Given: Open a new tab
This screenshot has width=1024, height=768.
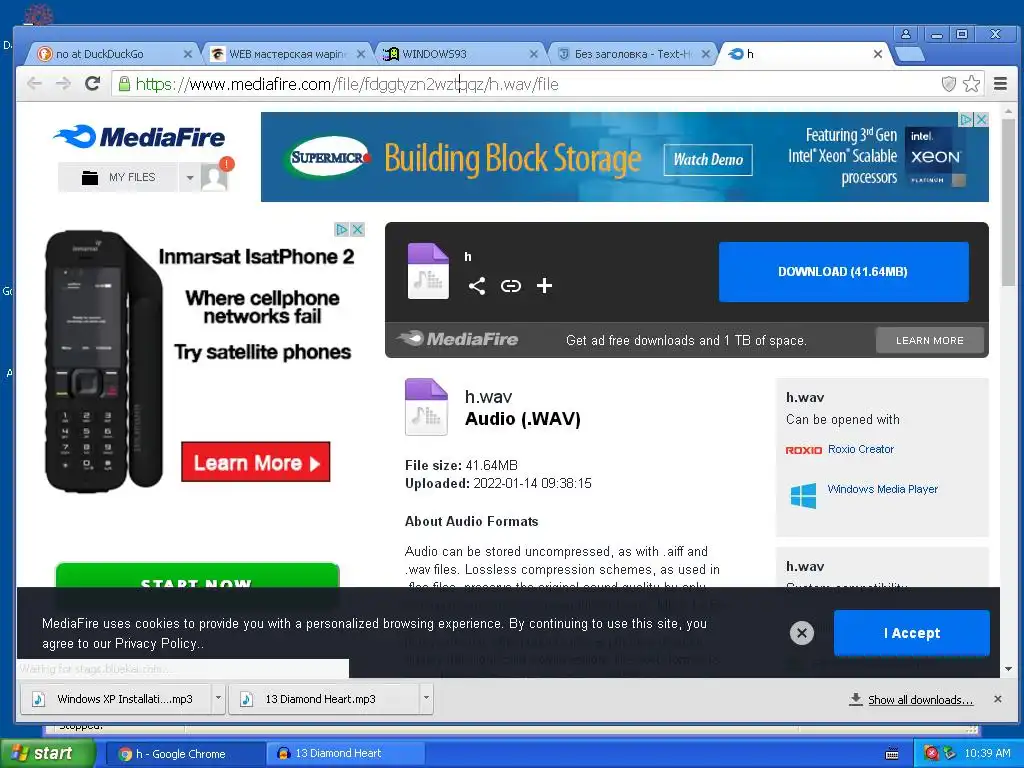Looking at the screenshot, I should tap(910, 55).
